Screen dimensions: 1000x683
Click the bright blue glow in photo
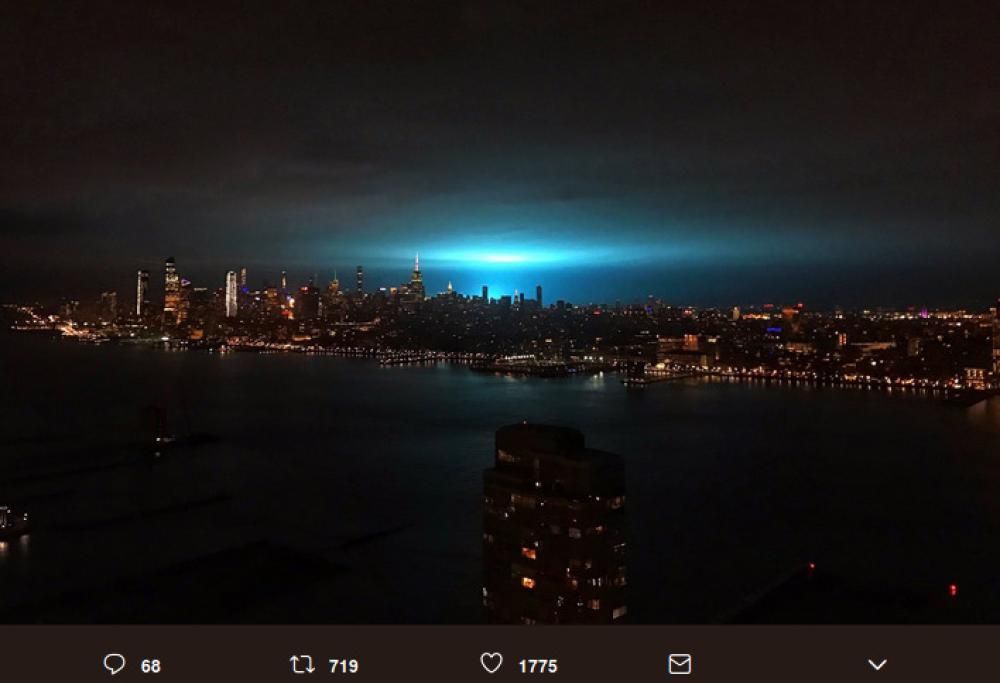pyautogui.click(x=504, y=258)
